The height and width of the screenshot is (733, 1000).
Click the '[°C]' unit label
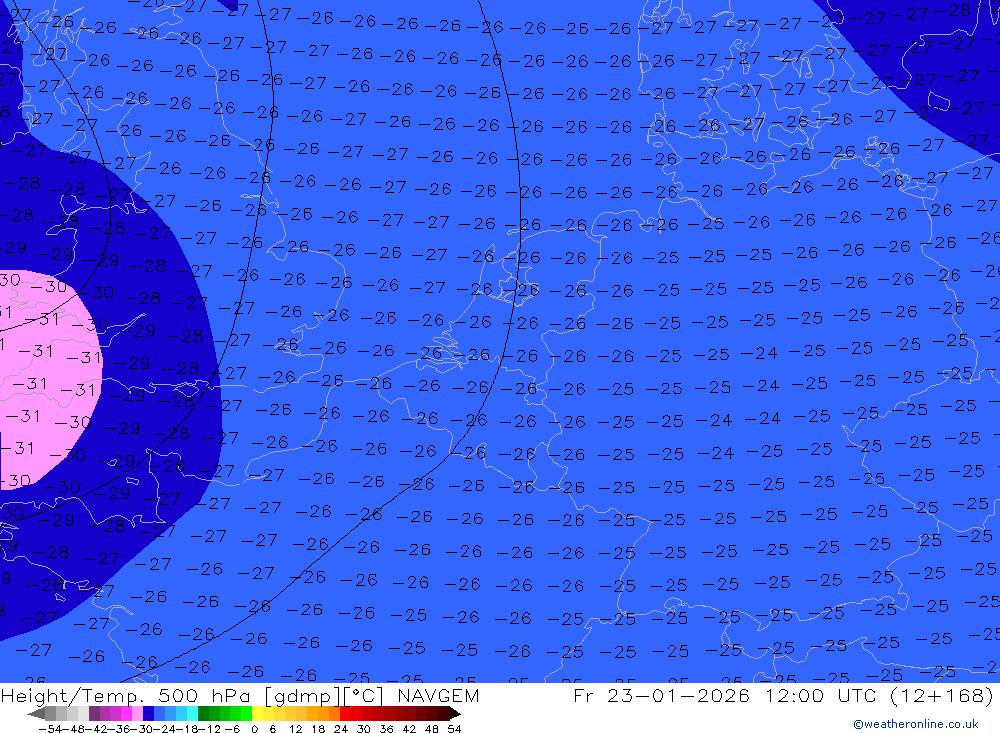point(364,696)
